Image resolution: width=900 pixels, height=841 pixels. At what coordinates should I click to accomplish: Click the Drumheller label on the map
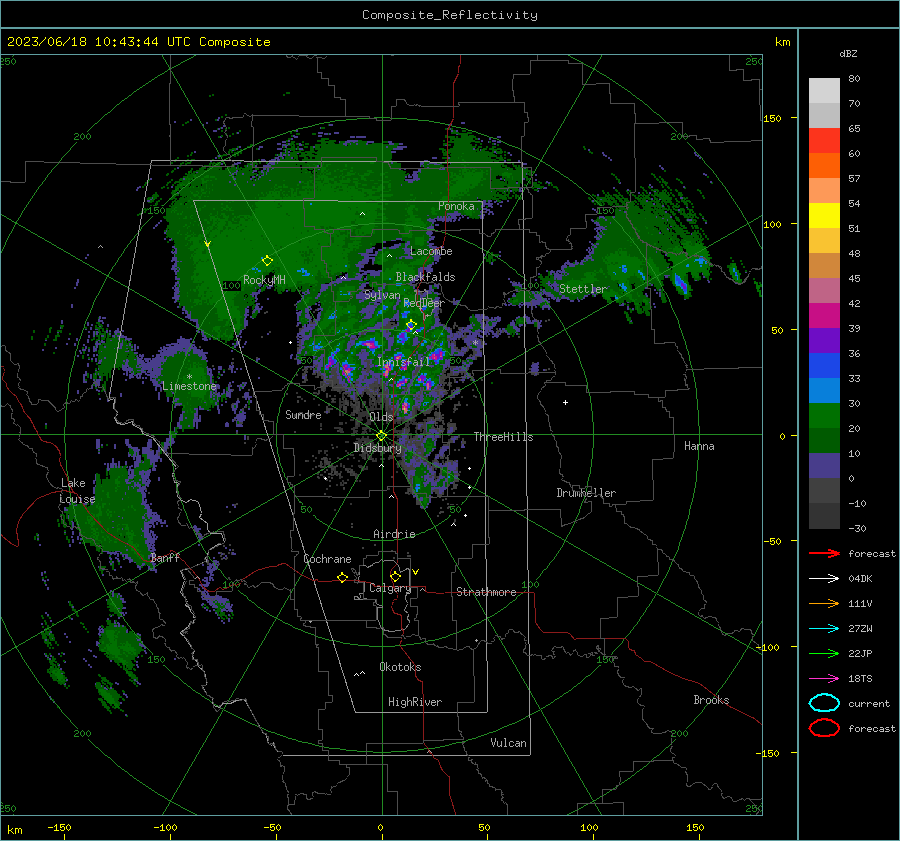(x=586, y=493)
